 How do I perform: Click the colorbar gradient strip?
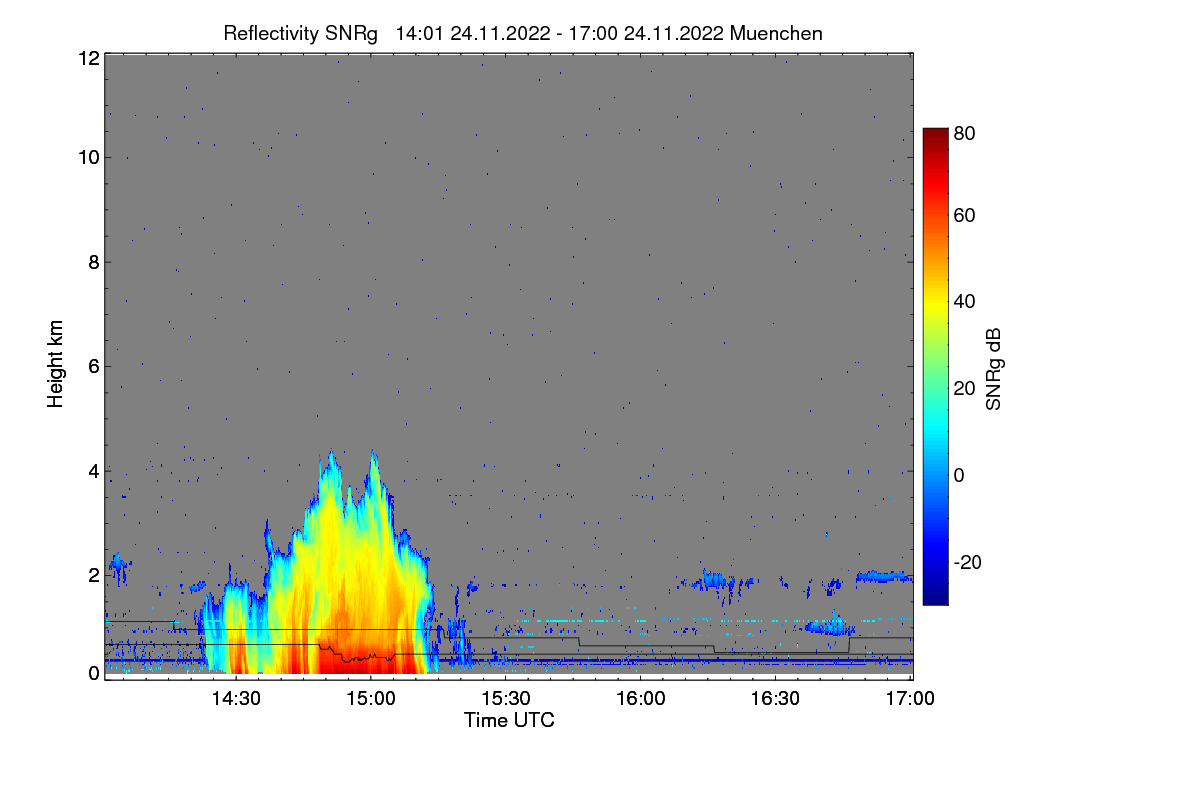pos(934,366)
